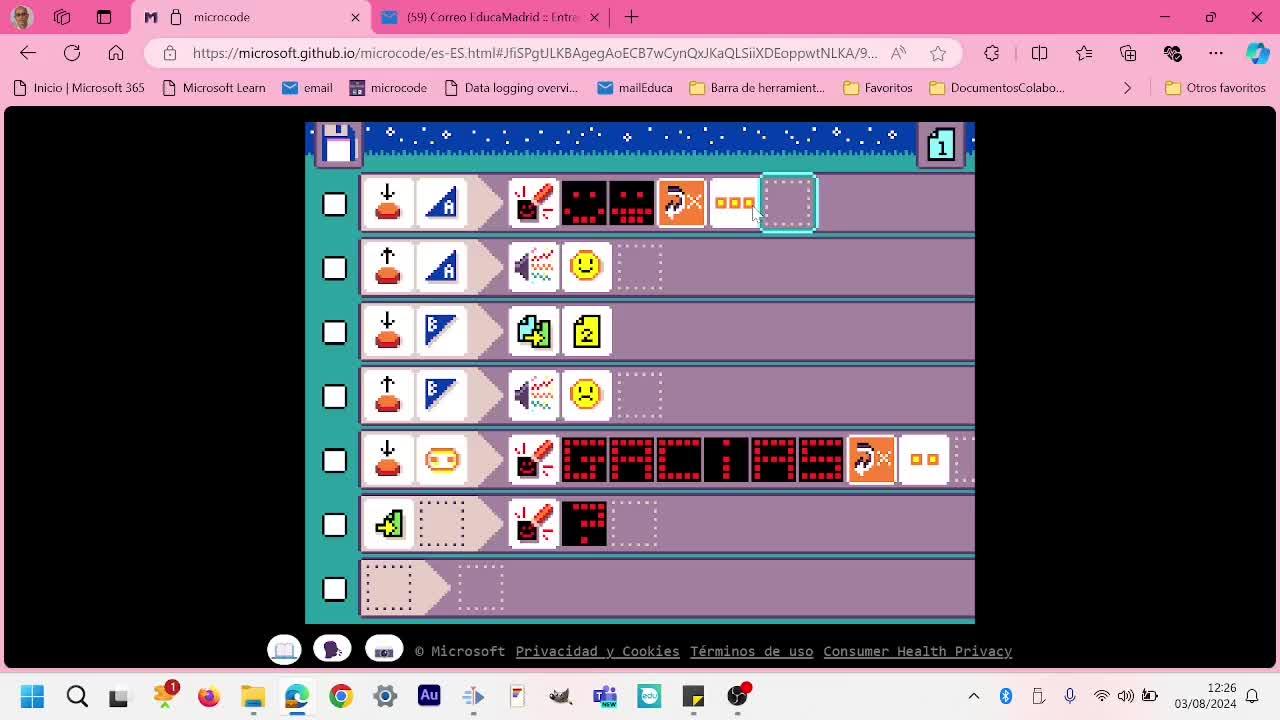Select the press button trigger in the A row
Image resolution: width=1280 pixels, height=720 pixels.
pos(388,204)
